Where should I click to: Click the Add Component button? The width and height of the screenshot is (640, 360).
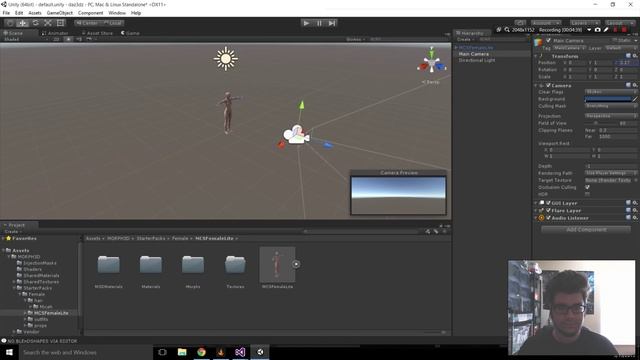point(586,230)
